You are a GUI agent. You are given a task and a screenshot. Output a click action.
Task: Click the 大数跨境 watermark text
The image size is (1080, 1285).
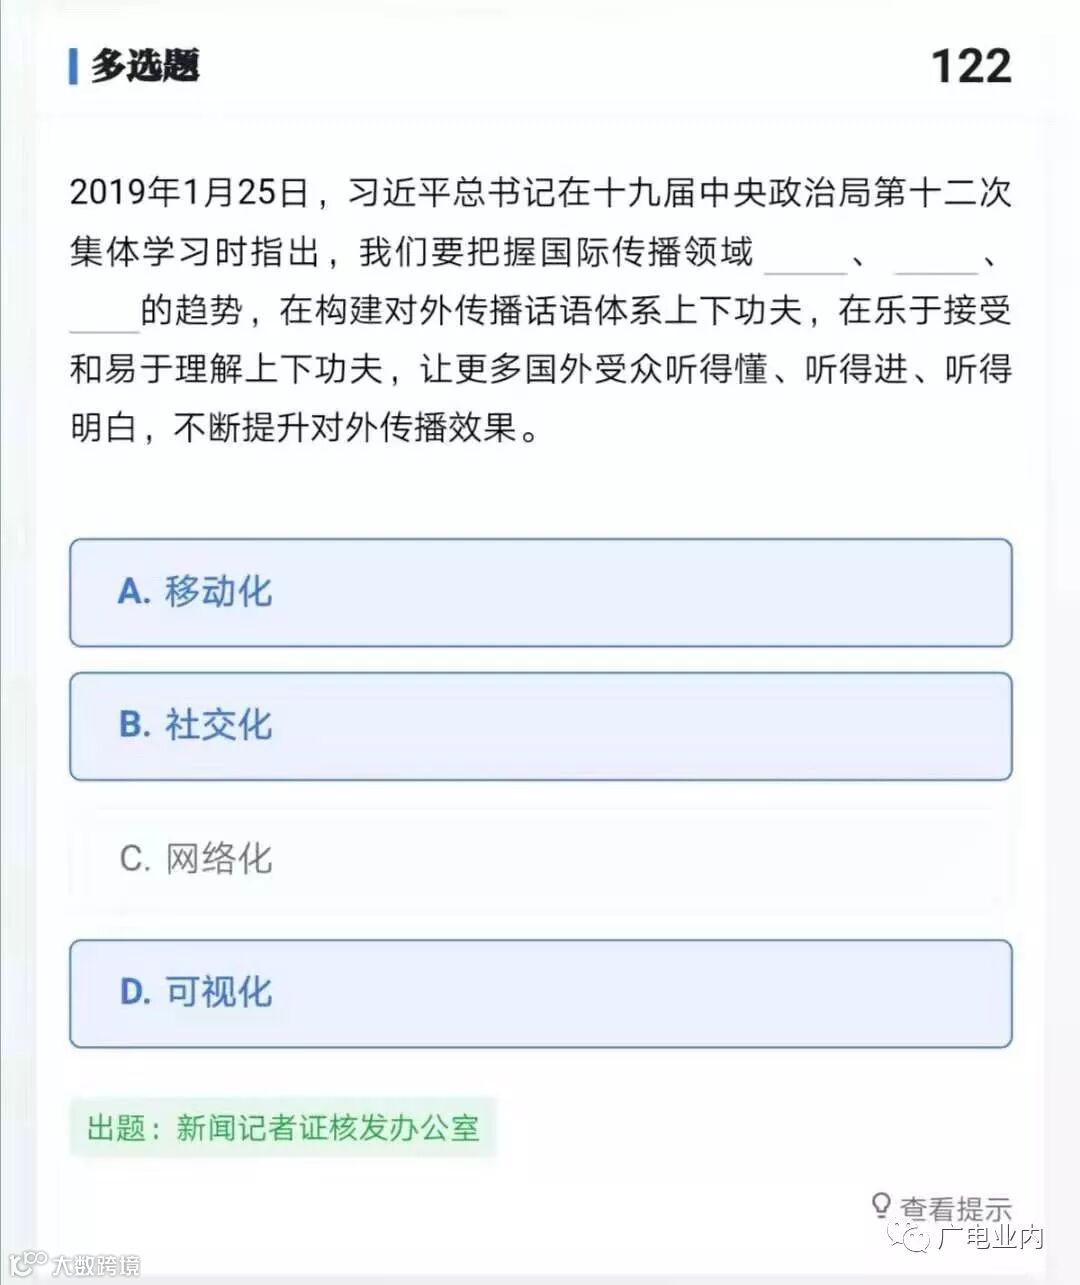click(96, 1265)
